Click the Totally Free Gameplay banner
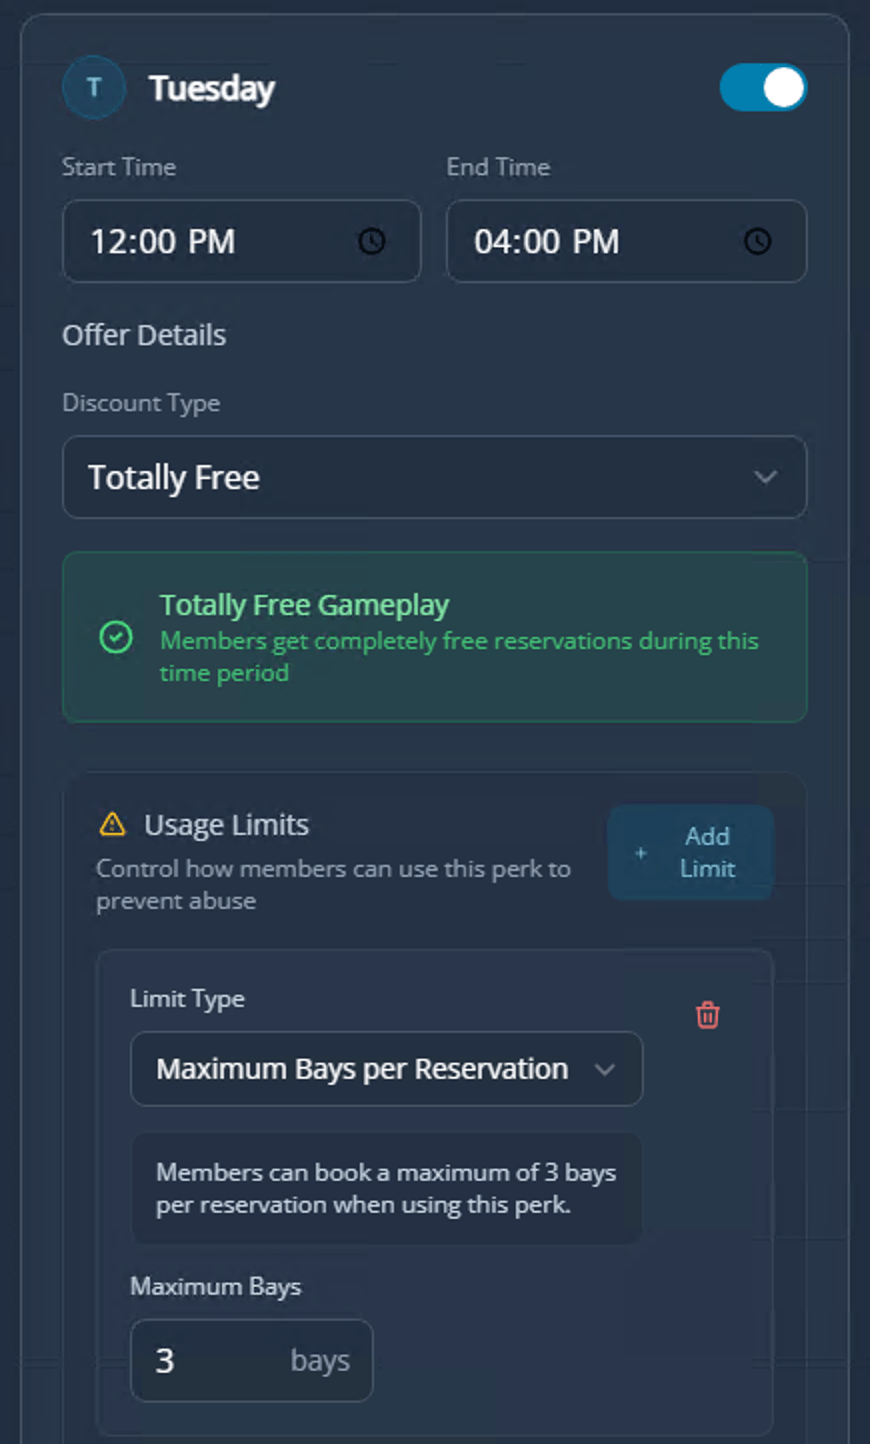The height and width of the screenshot is (1444, 870). (434, 637)
